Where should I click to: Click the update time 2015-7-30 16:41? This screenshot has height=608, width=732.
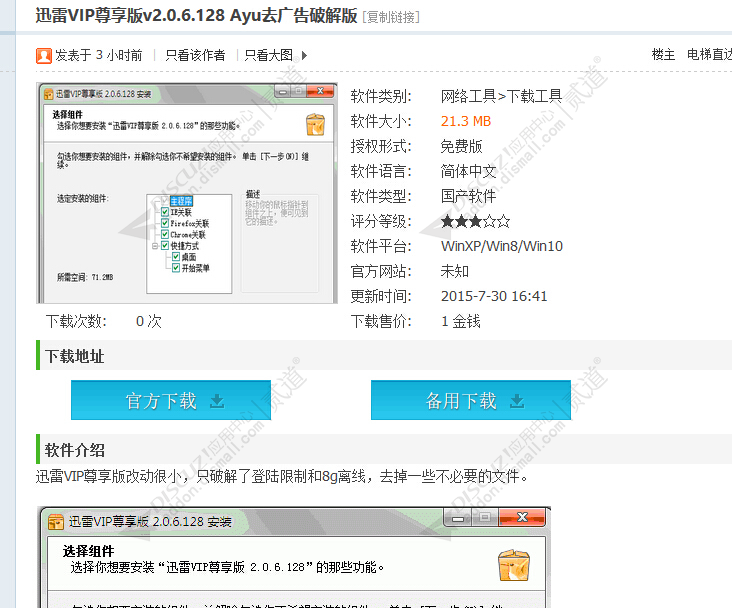click(x=494, y=296)
